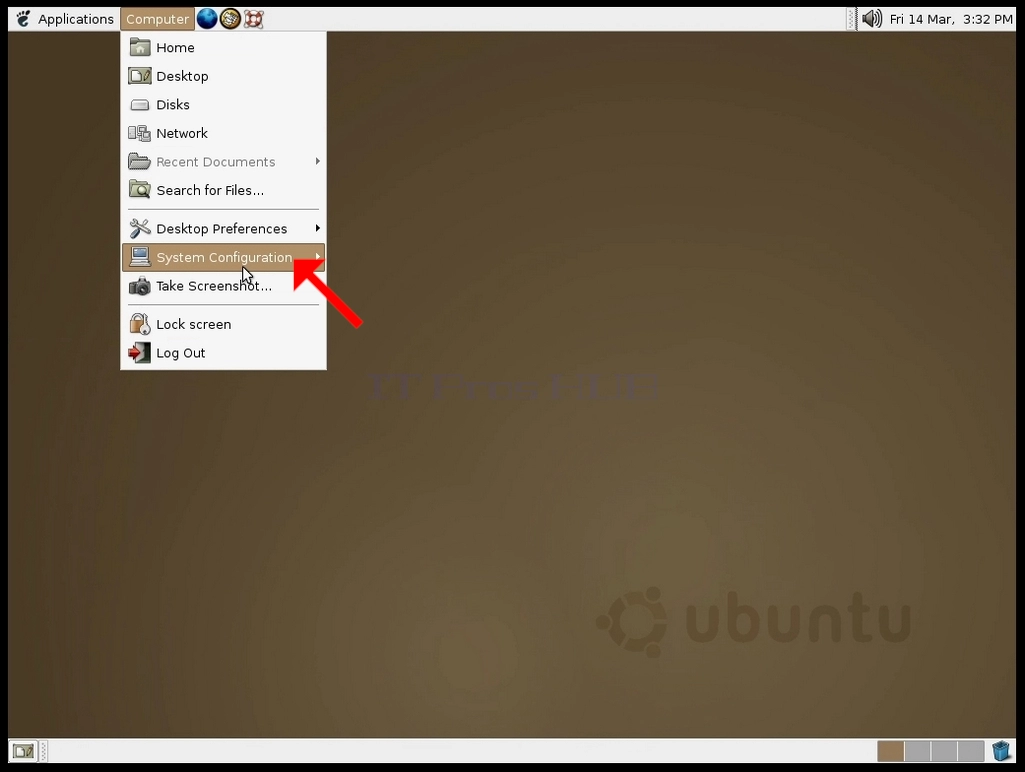The image size is (1025, 772).
Task: Click the Show Desktop button
Action: (x=24, y=751)
